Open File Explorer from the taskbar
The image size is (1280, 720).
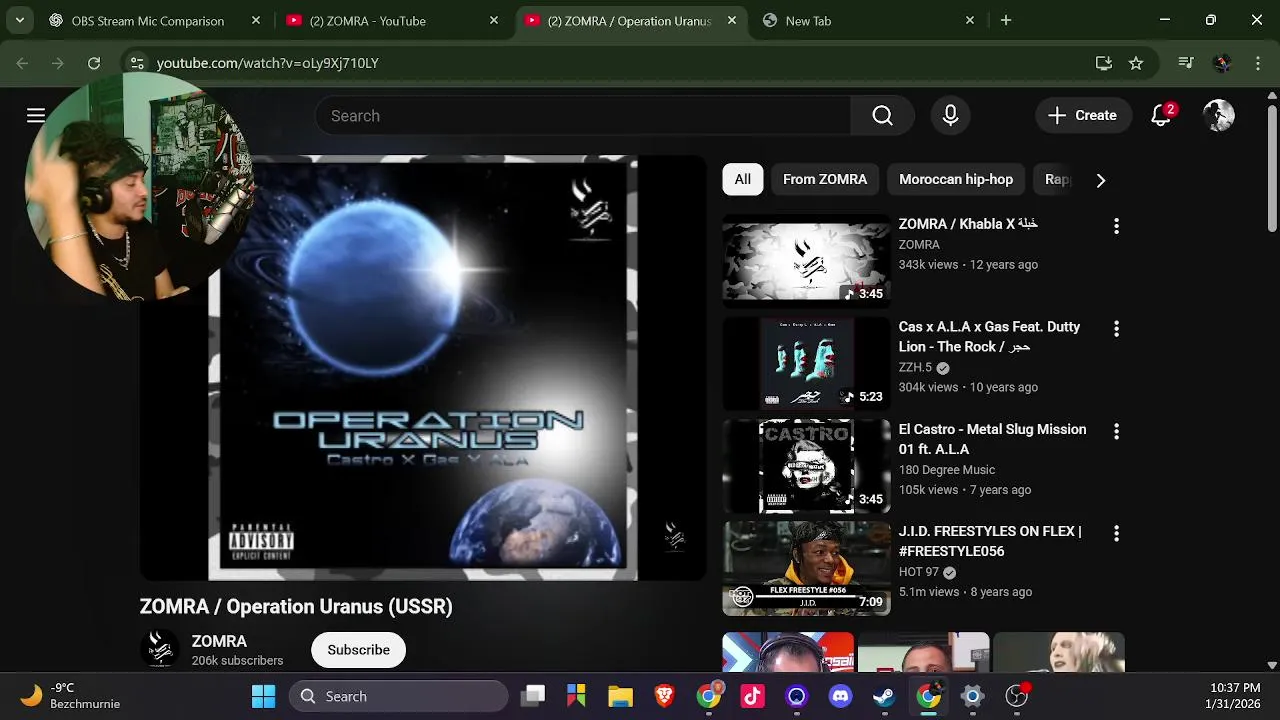pos(620,696)
